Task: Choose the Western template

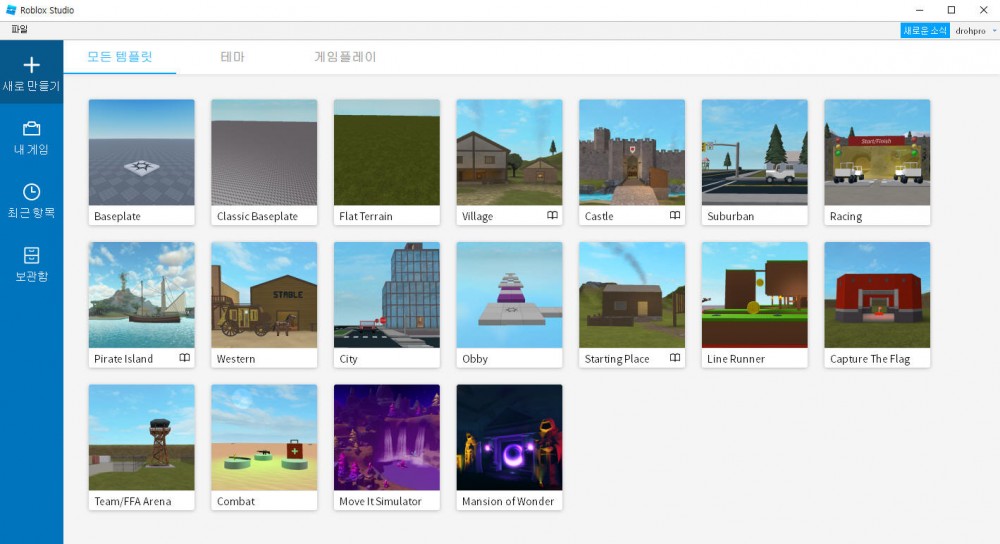Action: 264,304
